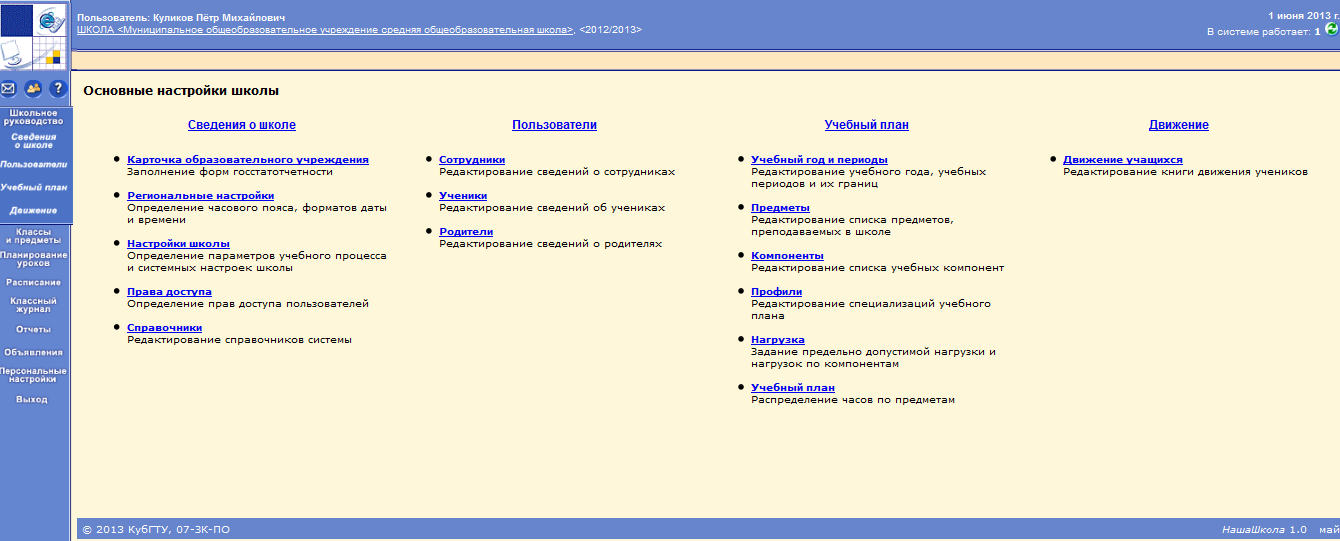
Task: Select Движение in the sidebar
Action: click(34, 210)
